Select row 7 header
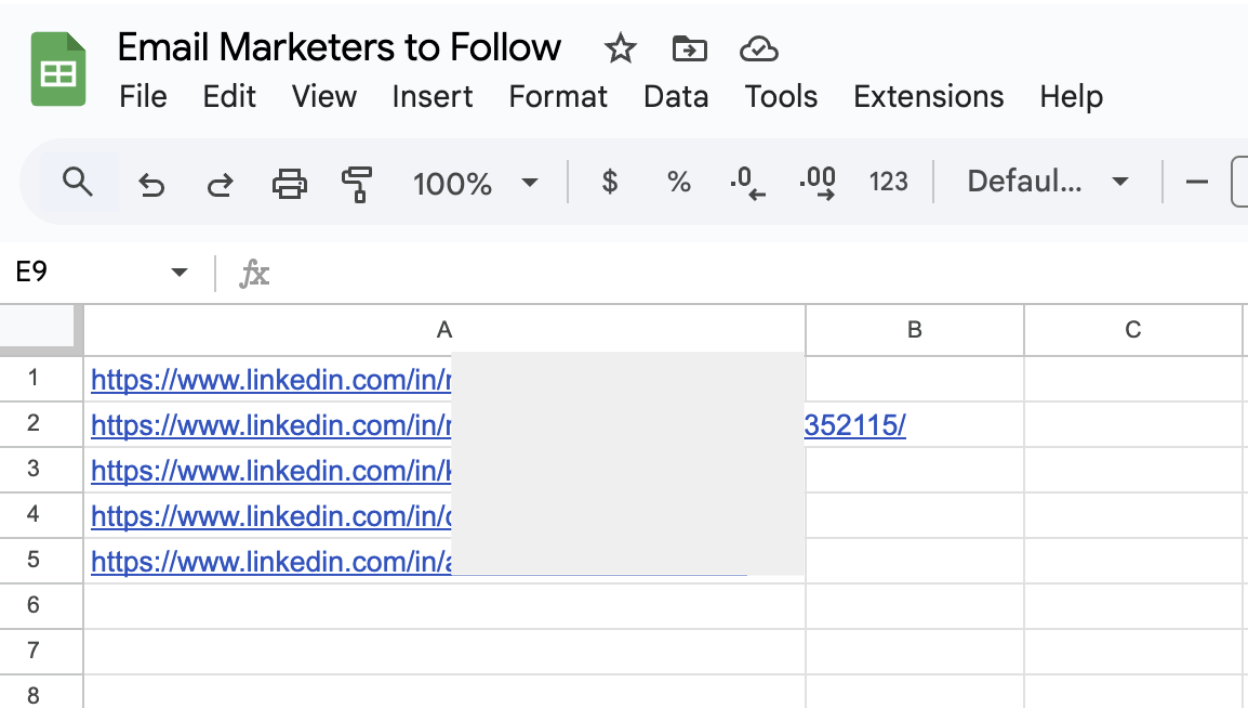The image size is (1250, 718). point(41,651)
